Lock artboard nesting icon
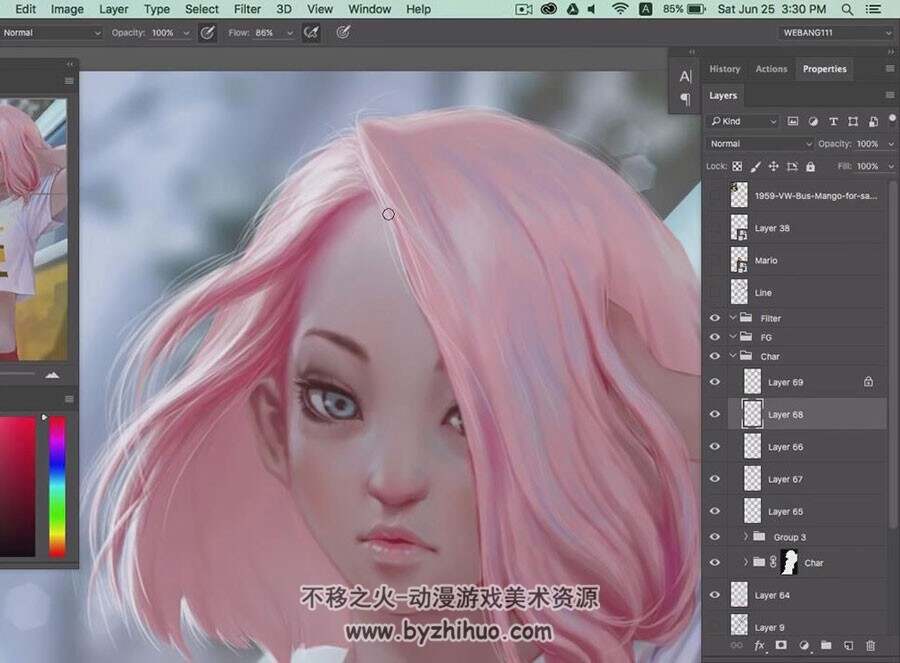This screenshot has width=900, height=663. (792, 166)
